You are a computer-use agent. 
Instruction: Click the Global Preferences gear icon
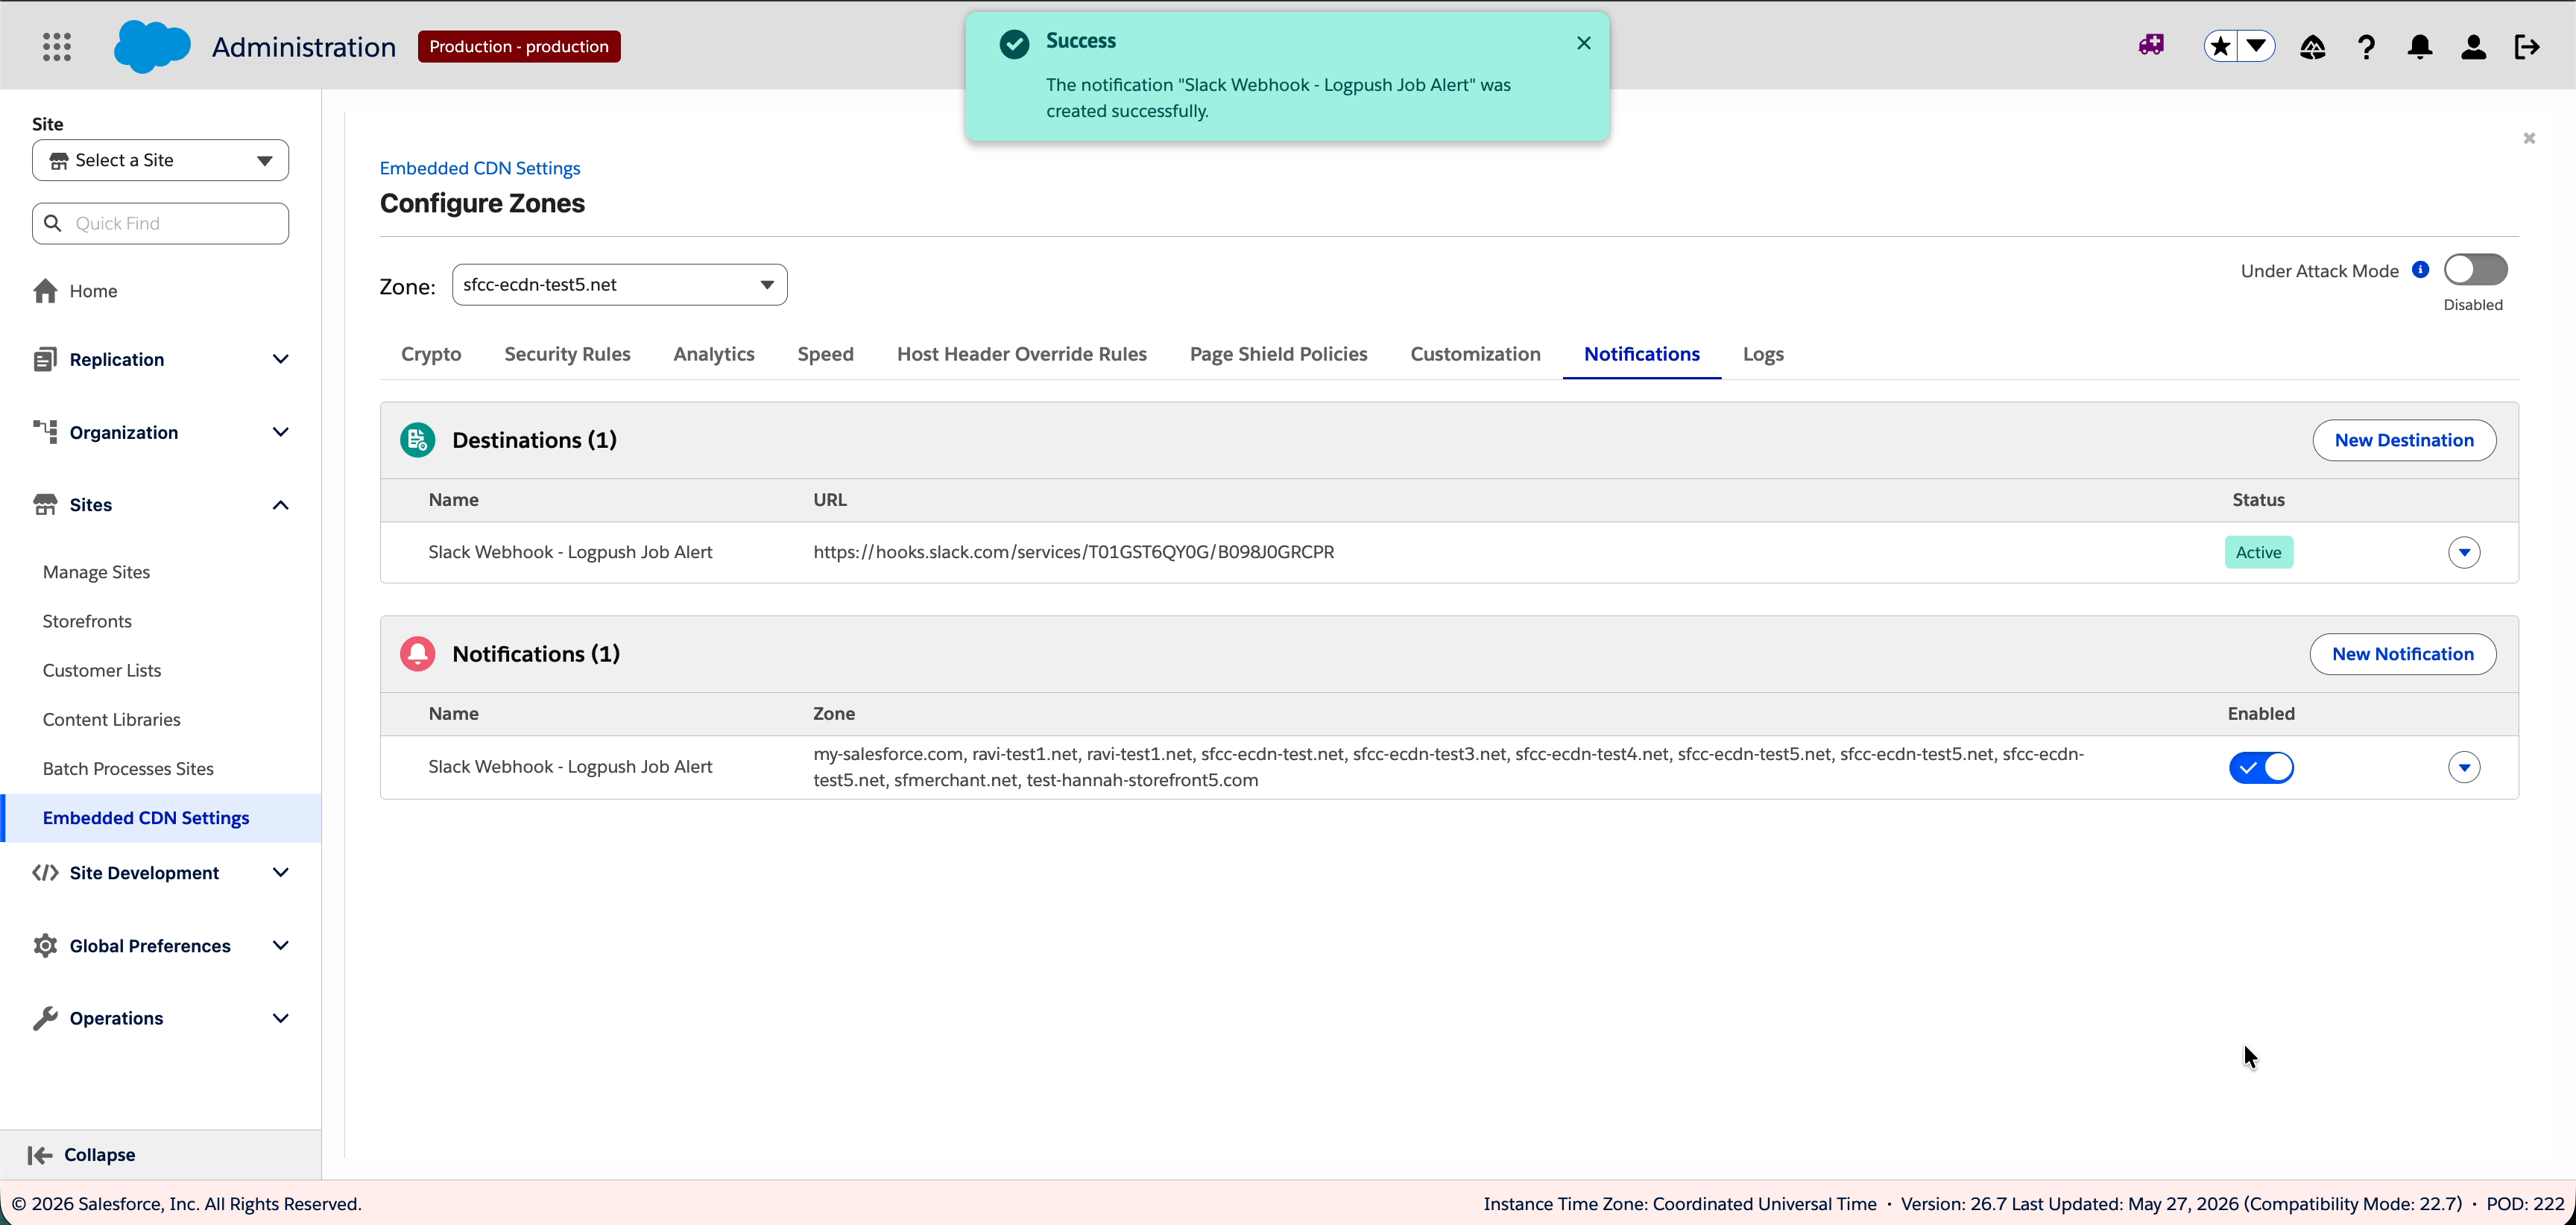coord(45,945)
